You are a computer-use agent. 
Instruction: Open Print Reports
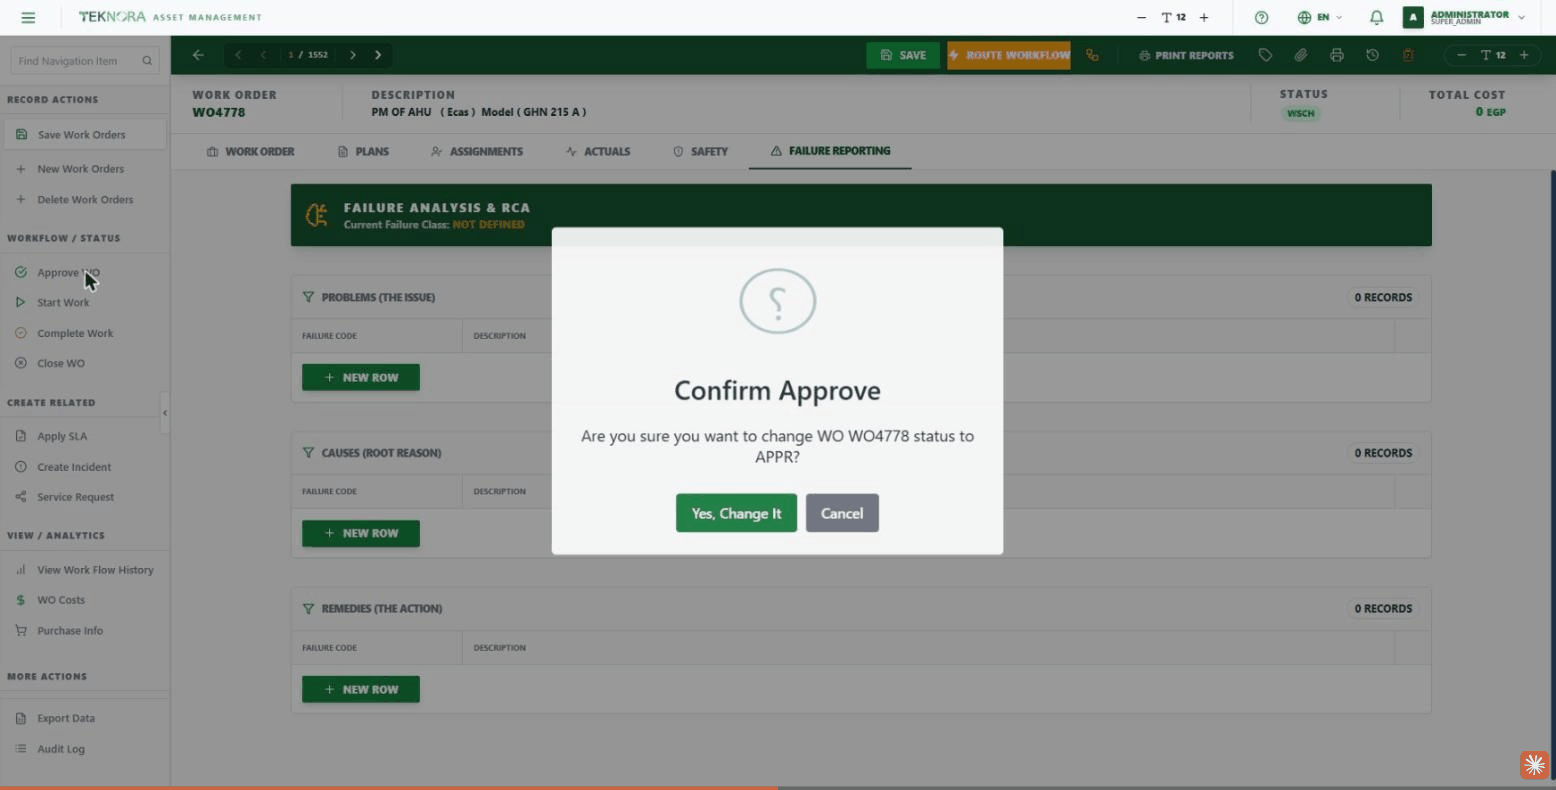click(x=1186, y=55)
